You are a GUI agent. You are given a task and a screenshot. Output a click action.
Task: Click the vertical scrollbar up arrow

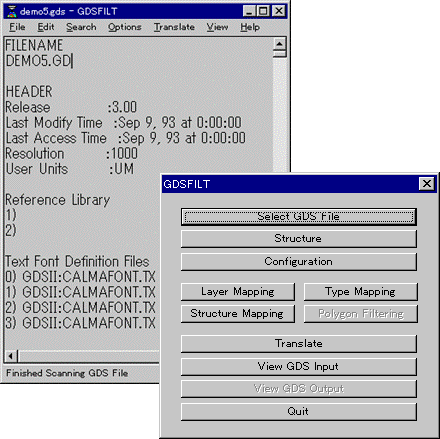point(279,44)
